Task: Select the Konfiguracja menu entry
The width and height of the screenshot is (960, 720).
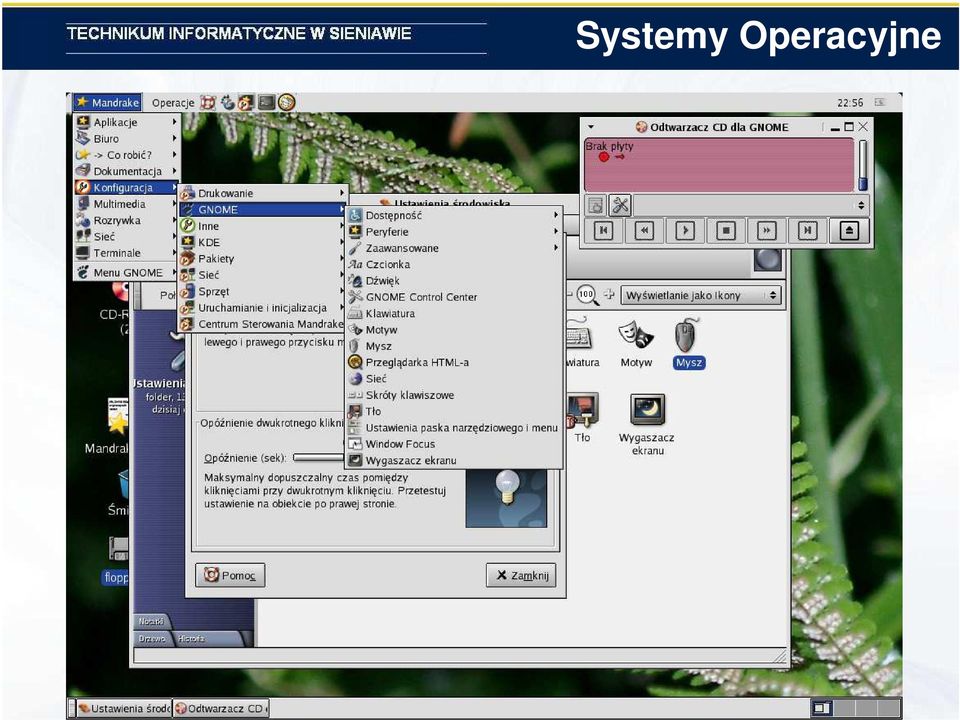Action: (127, 187)
